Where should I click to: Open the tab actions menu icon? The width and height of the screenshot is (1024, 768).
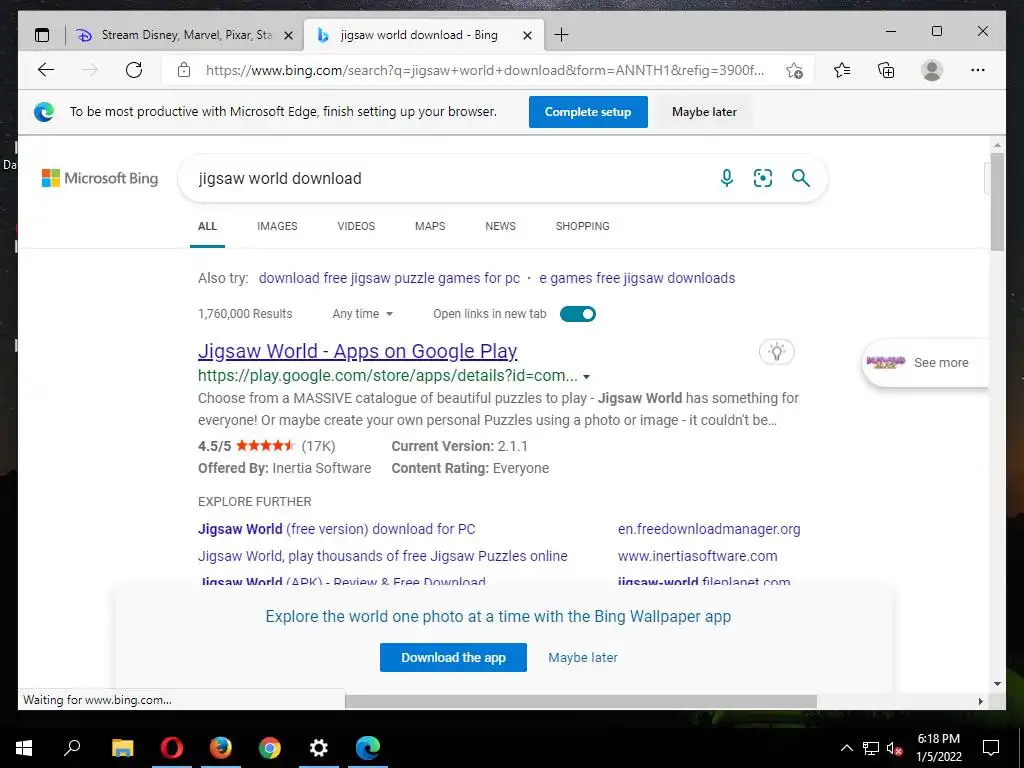[x=42, y=35]
